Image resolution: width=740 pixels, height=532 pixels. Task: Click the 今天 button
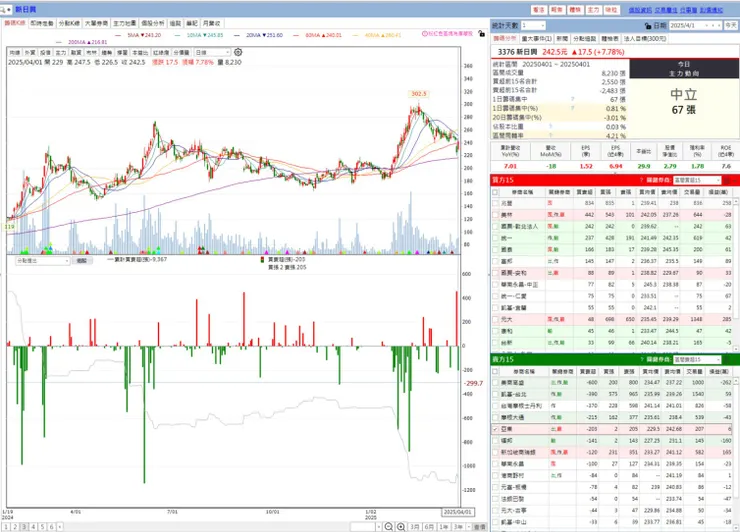pyautogui.click(x=731, y=25)
